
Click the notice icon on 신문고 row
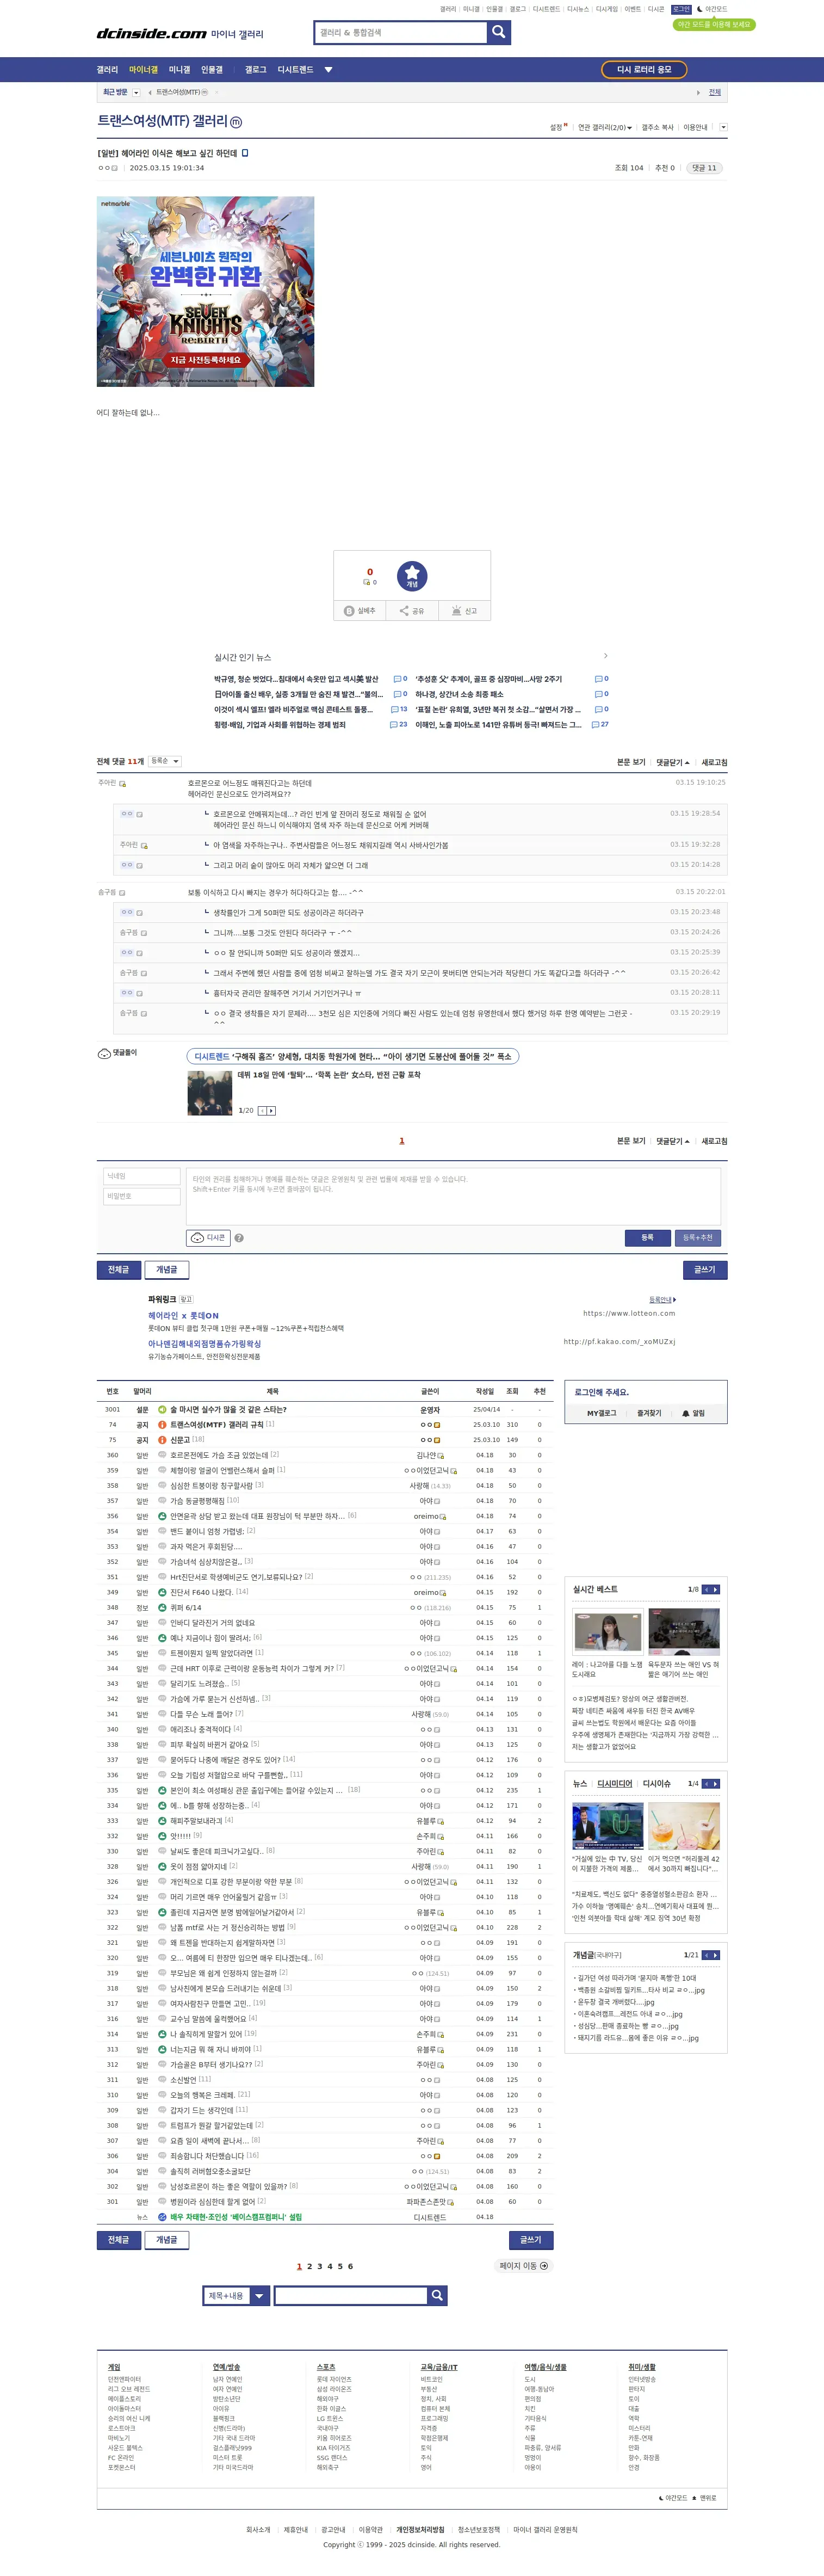[162, 1440]
